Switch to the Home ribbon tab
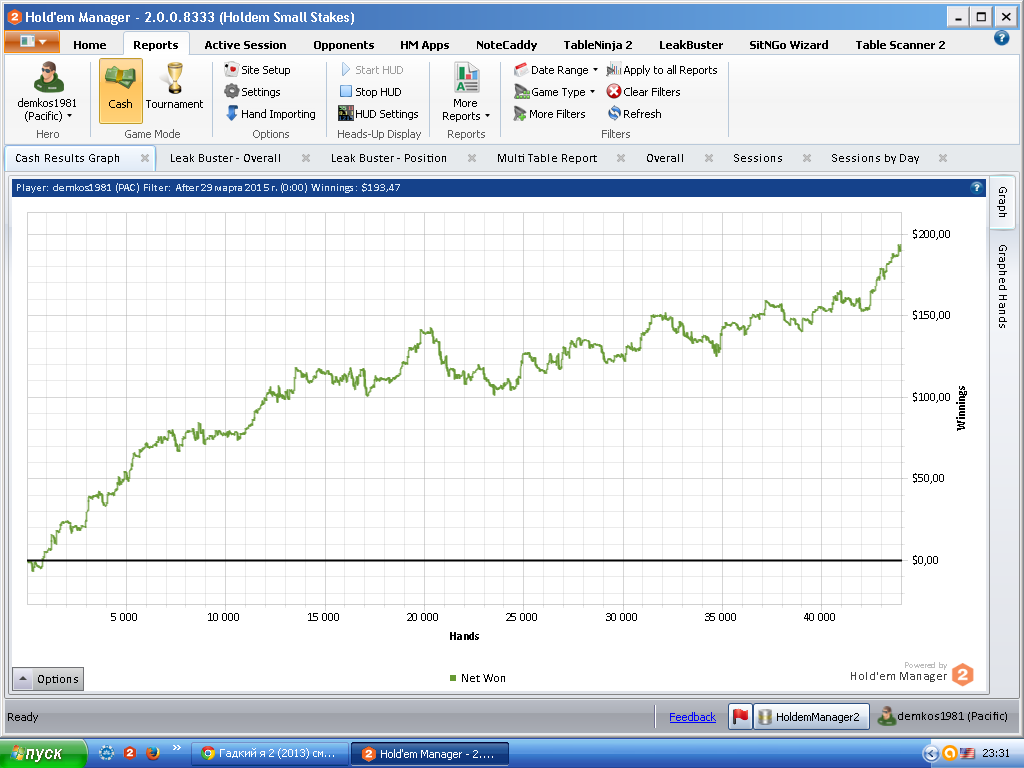 (x=89, y=45)
